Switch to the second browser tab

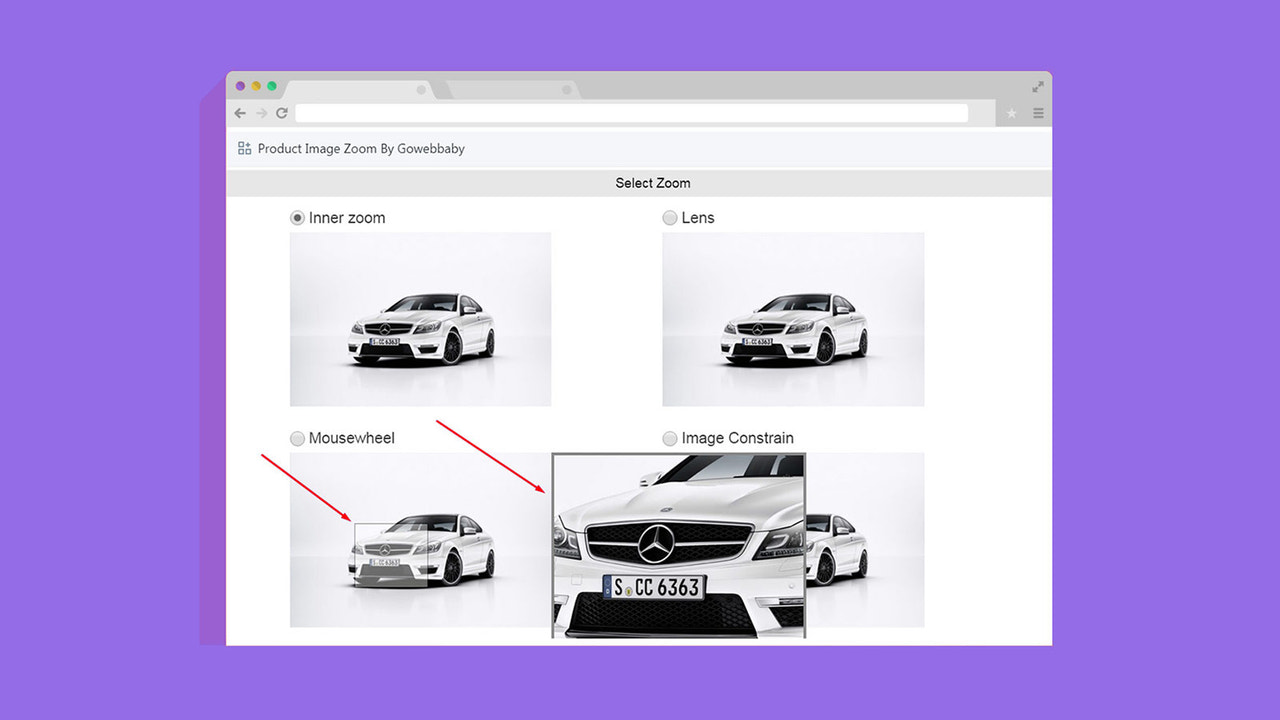tap(510, 88)
